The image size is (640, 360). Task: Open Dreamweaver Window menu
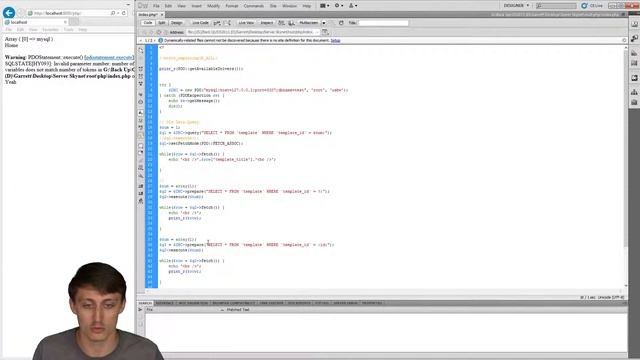click(289, 6)
